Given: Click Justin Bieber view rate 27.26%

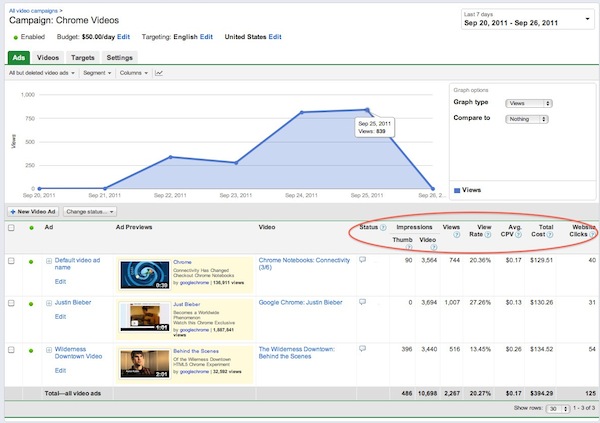Looking at the screenshot, I should [480, 302].
